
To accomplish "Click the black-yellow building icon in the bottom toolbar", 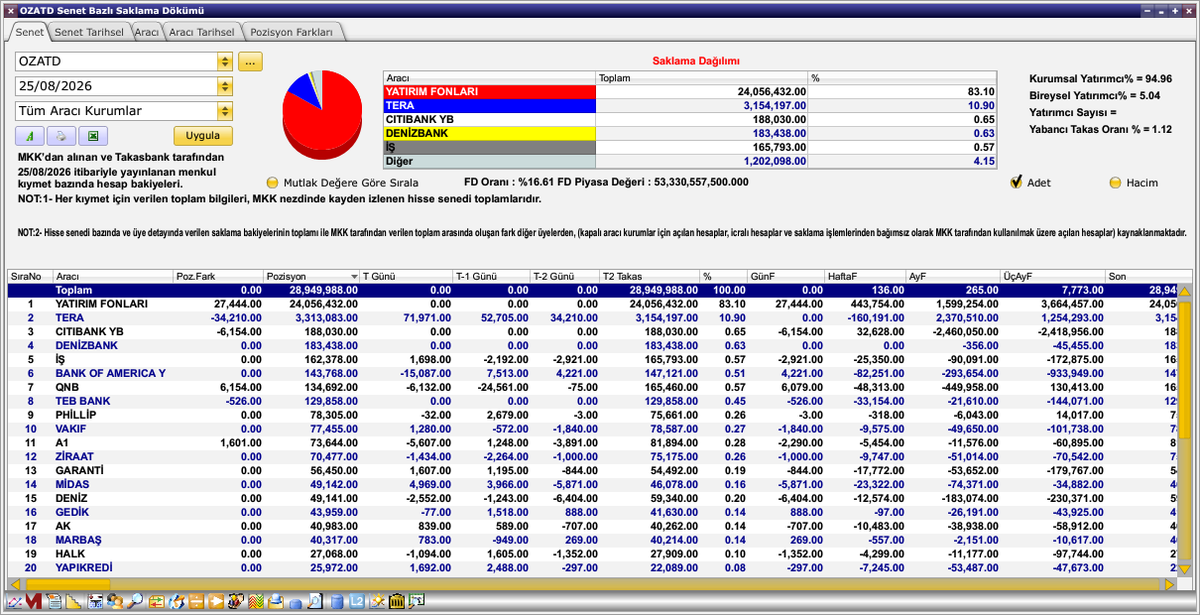I will pos(397,601).
